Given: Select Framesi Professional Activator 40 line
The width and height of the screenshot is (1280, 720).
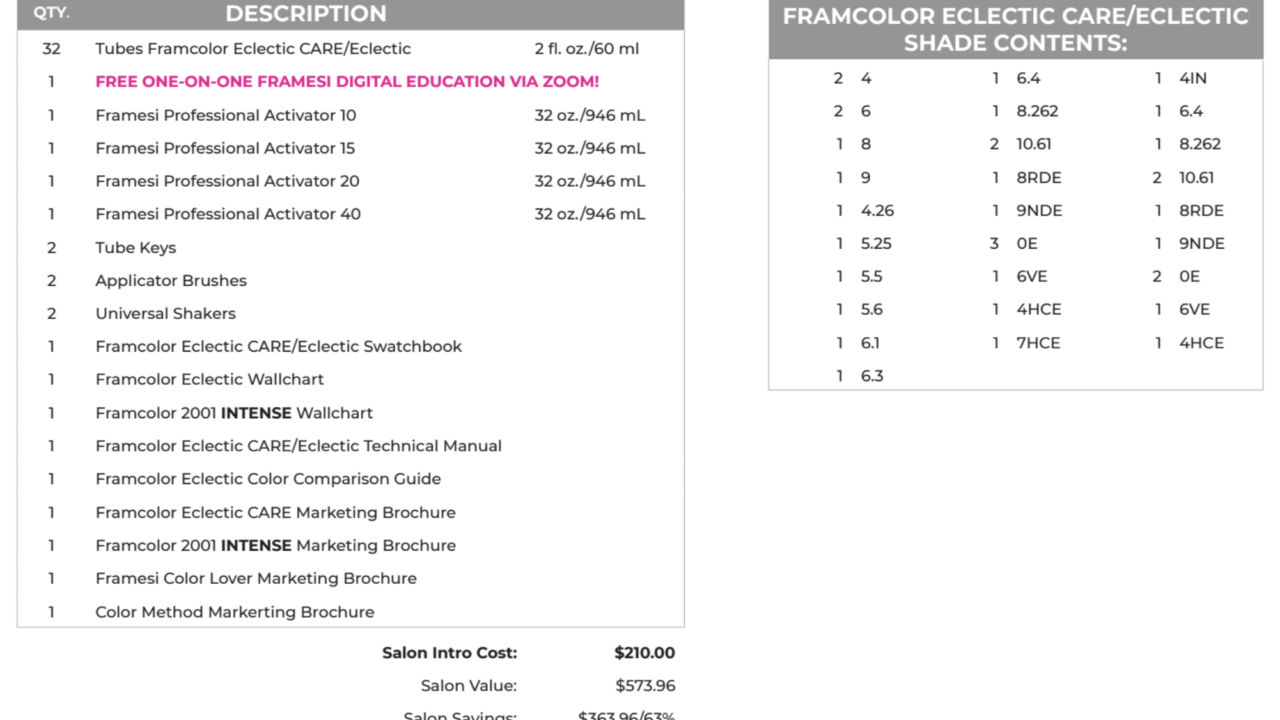Looking at the screenshot, I should click(x=228, y=214).
